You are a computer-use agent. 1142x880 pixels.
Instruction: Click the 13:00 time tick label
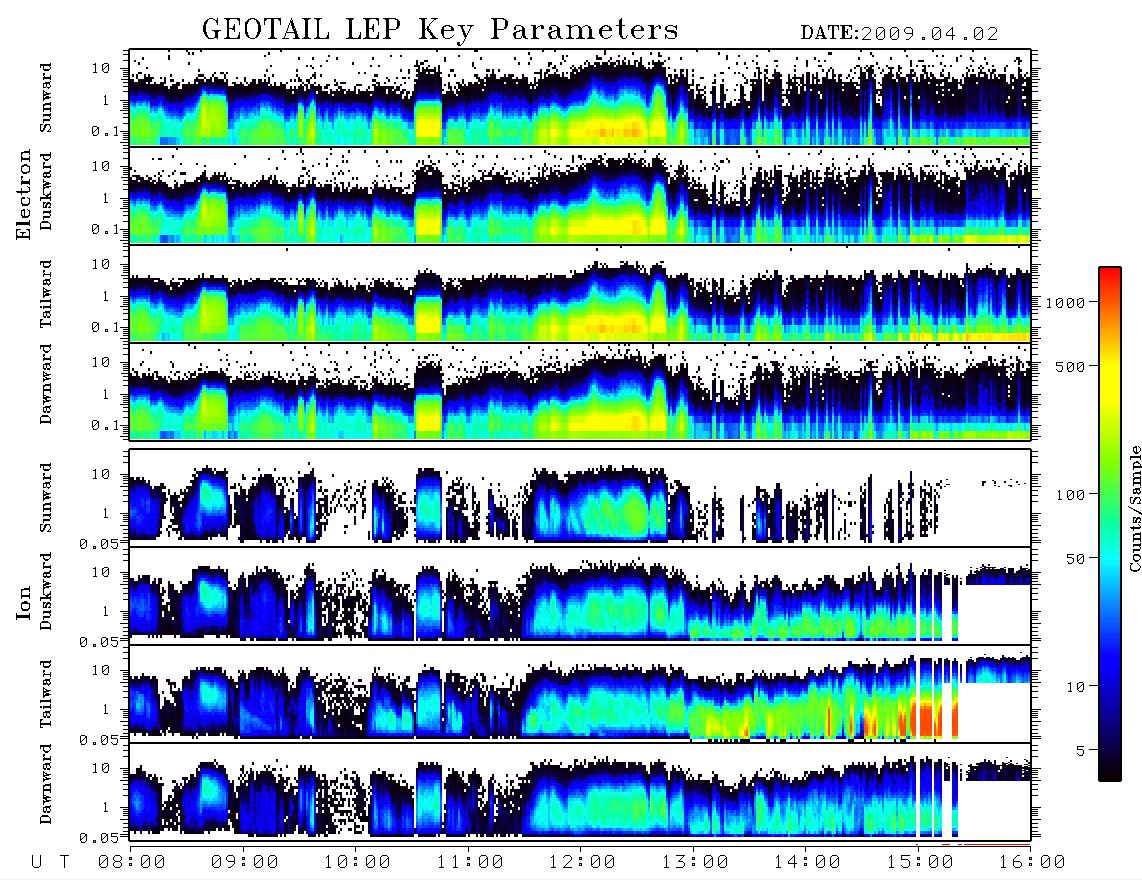(695, 862)
